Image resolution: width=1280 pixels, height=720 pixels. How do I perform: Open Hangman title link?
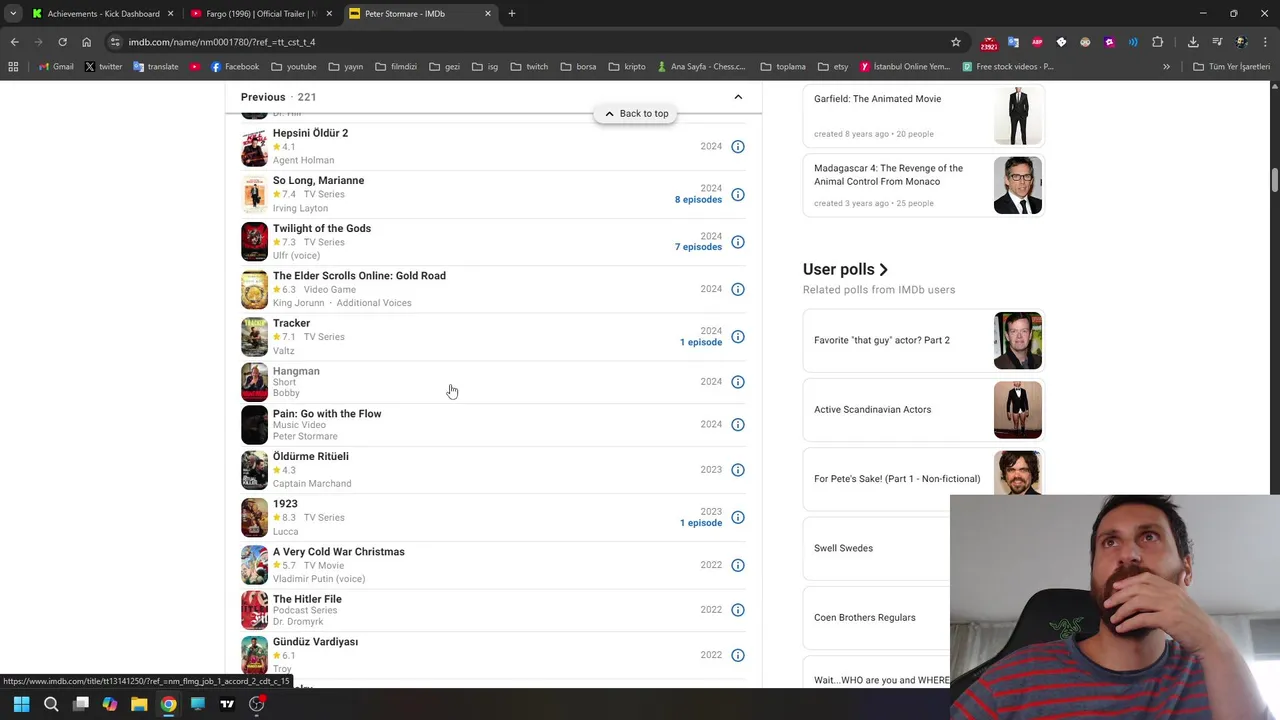(x=296, y=371)
